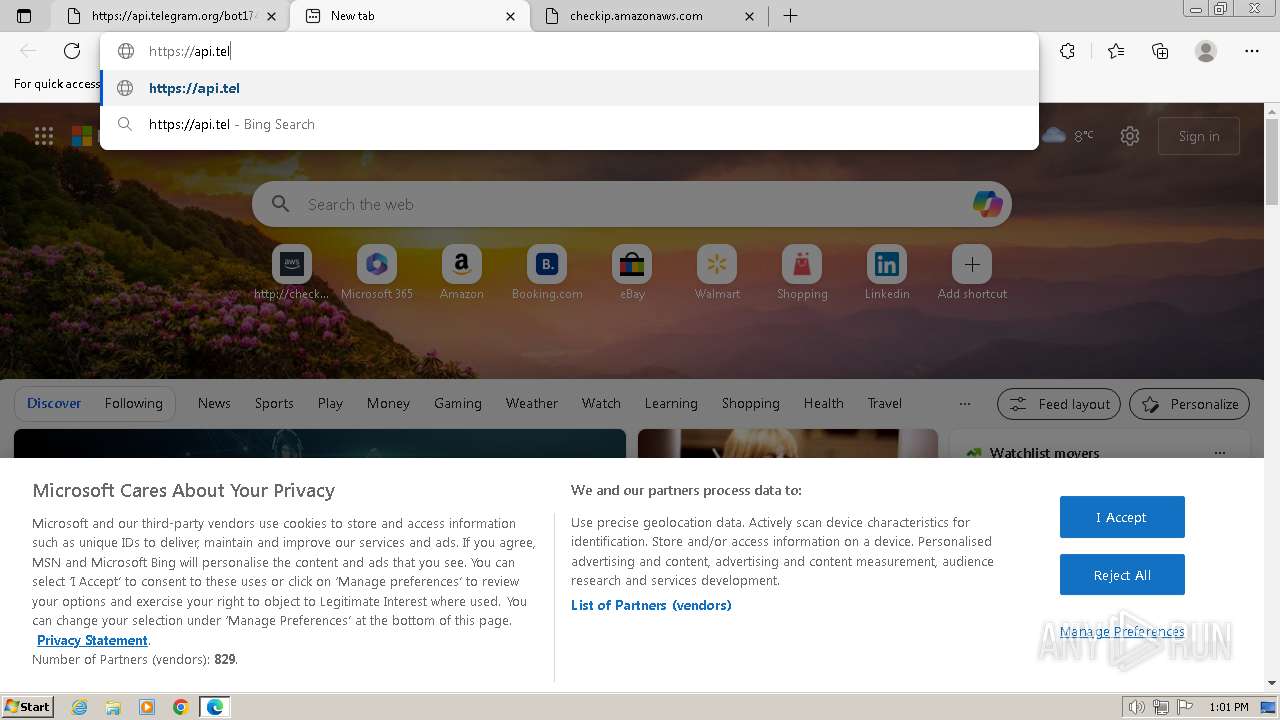The image size is (1280, 720).
Task: Open the Money feed category
Action: point(388,403)
